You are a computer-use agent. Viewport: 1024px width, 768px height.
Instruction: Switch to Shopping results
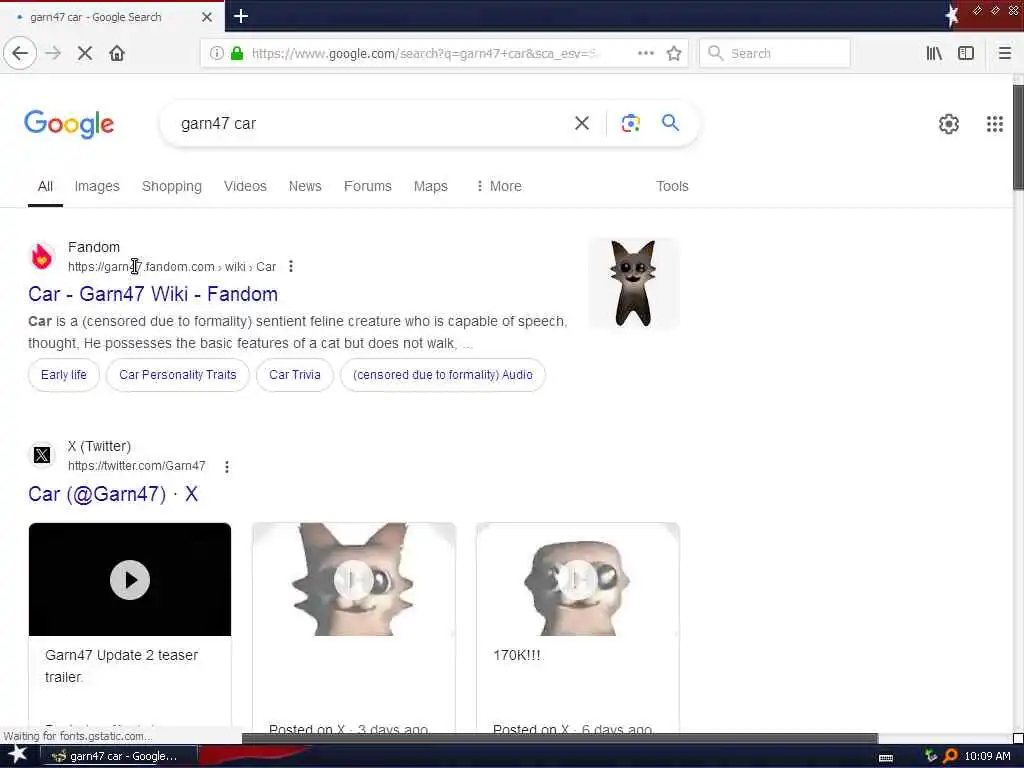point(172,186)
